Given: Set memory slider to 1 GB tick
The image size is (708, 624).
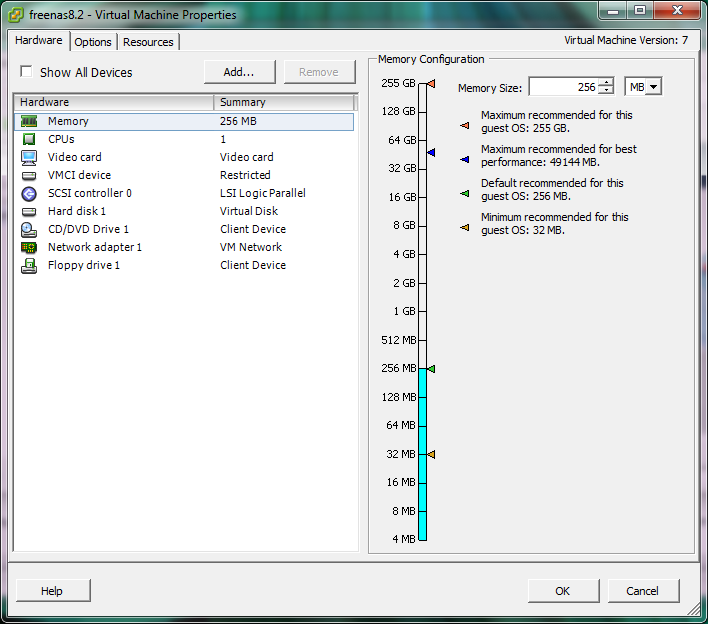Looking at the screenshot, I should [423, 312].
